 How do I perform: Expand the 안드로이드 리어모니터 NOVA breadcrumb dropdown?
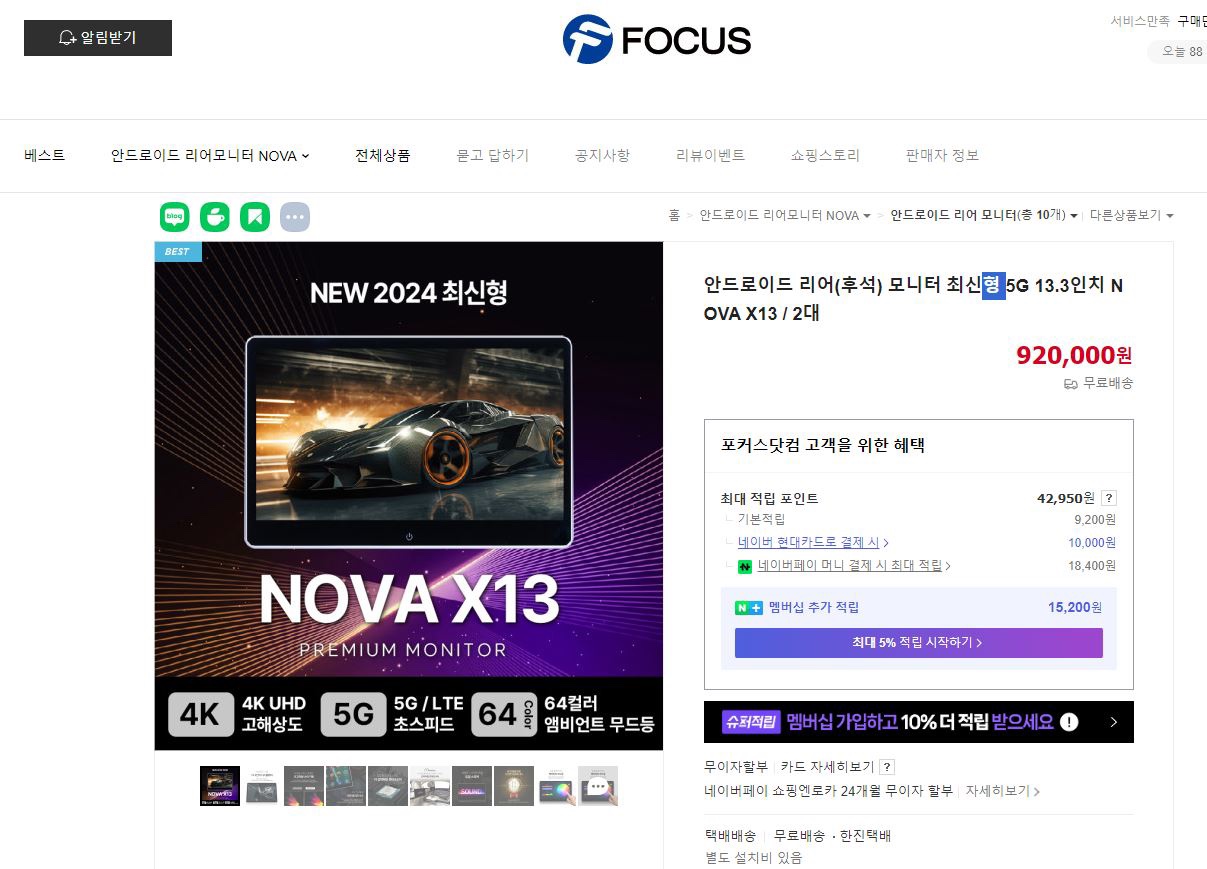pos(785,215)
